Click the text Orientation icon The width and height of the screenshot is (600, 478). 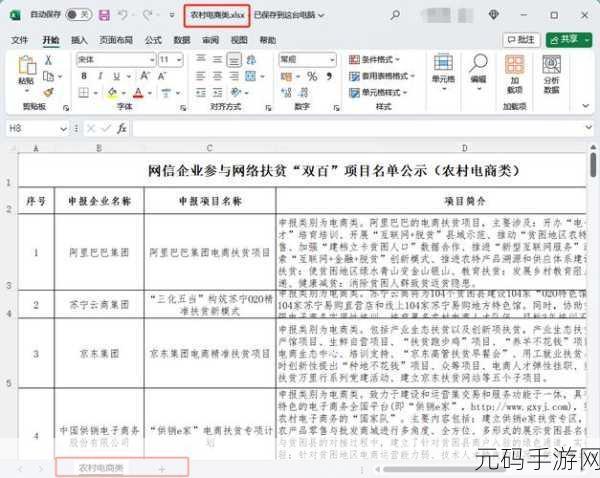tap(236, 93)
